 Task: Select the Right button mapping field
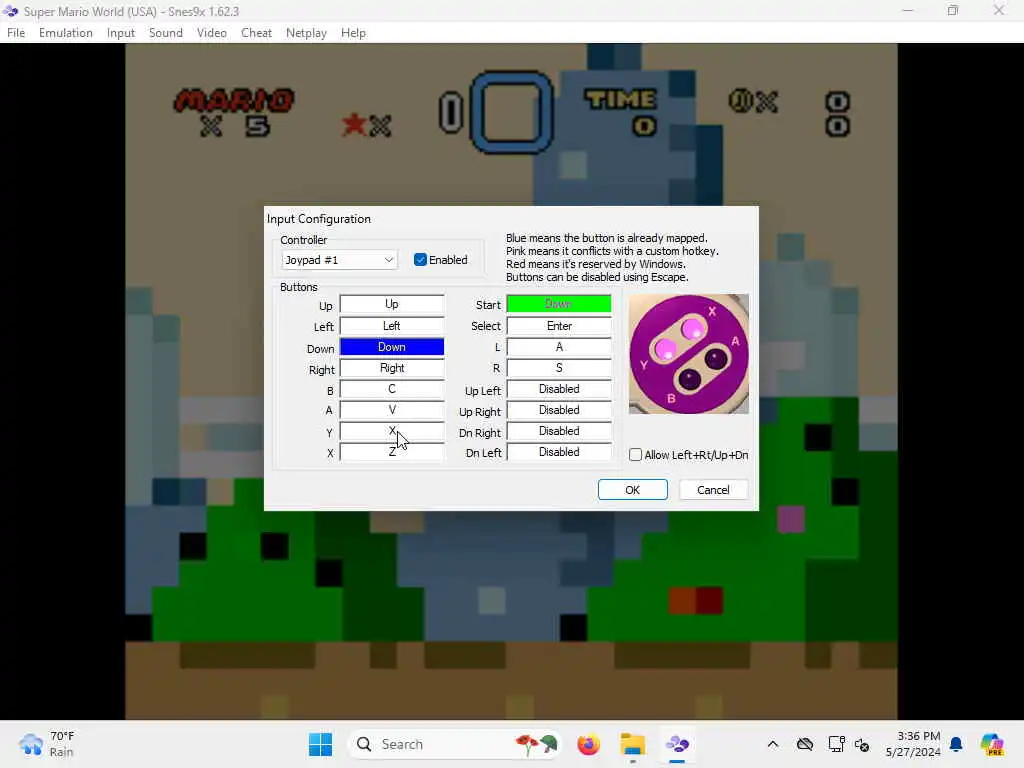click(x=392, y=368)
